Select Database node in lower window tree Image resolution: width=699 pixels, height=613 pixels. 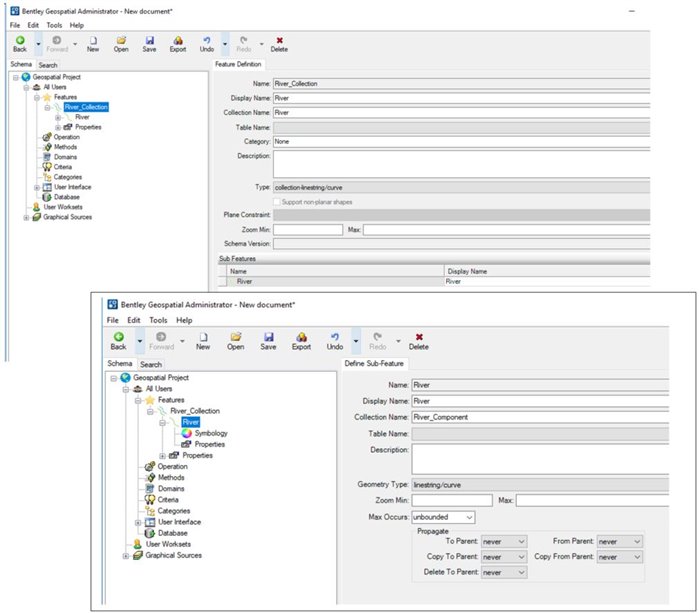(x=173, y=533)
